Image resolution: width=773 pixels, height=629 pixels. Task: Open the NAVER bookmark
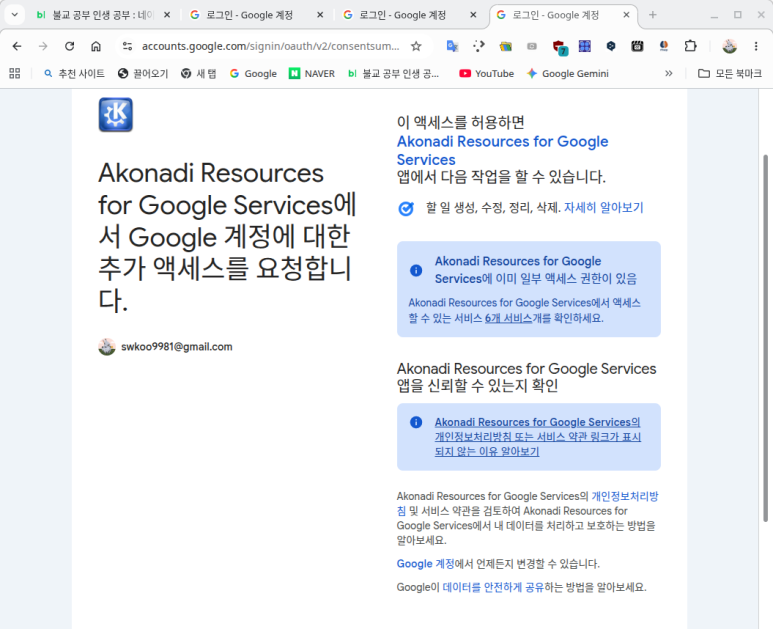pos(312,73)
